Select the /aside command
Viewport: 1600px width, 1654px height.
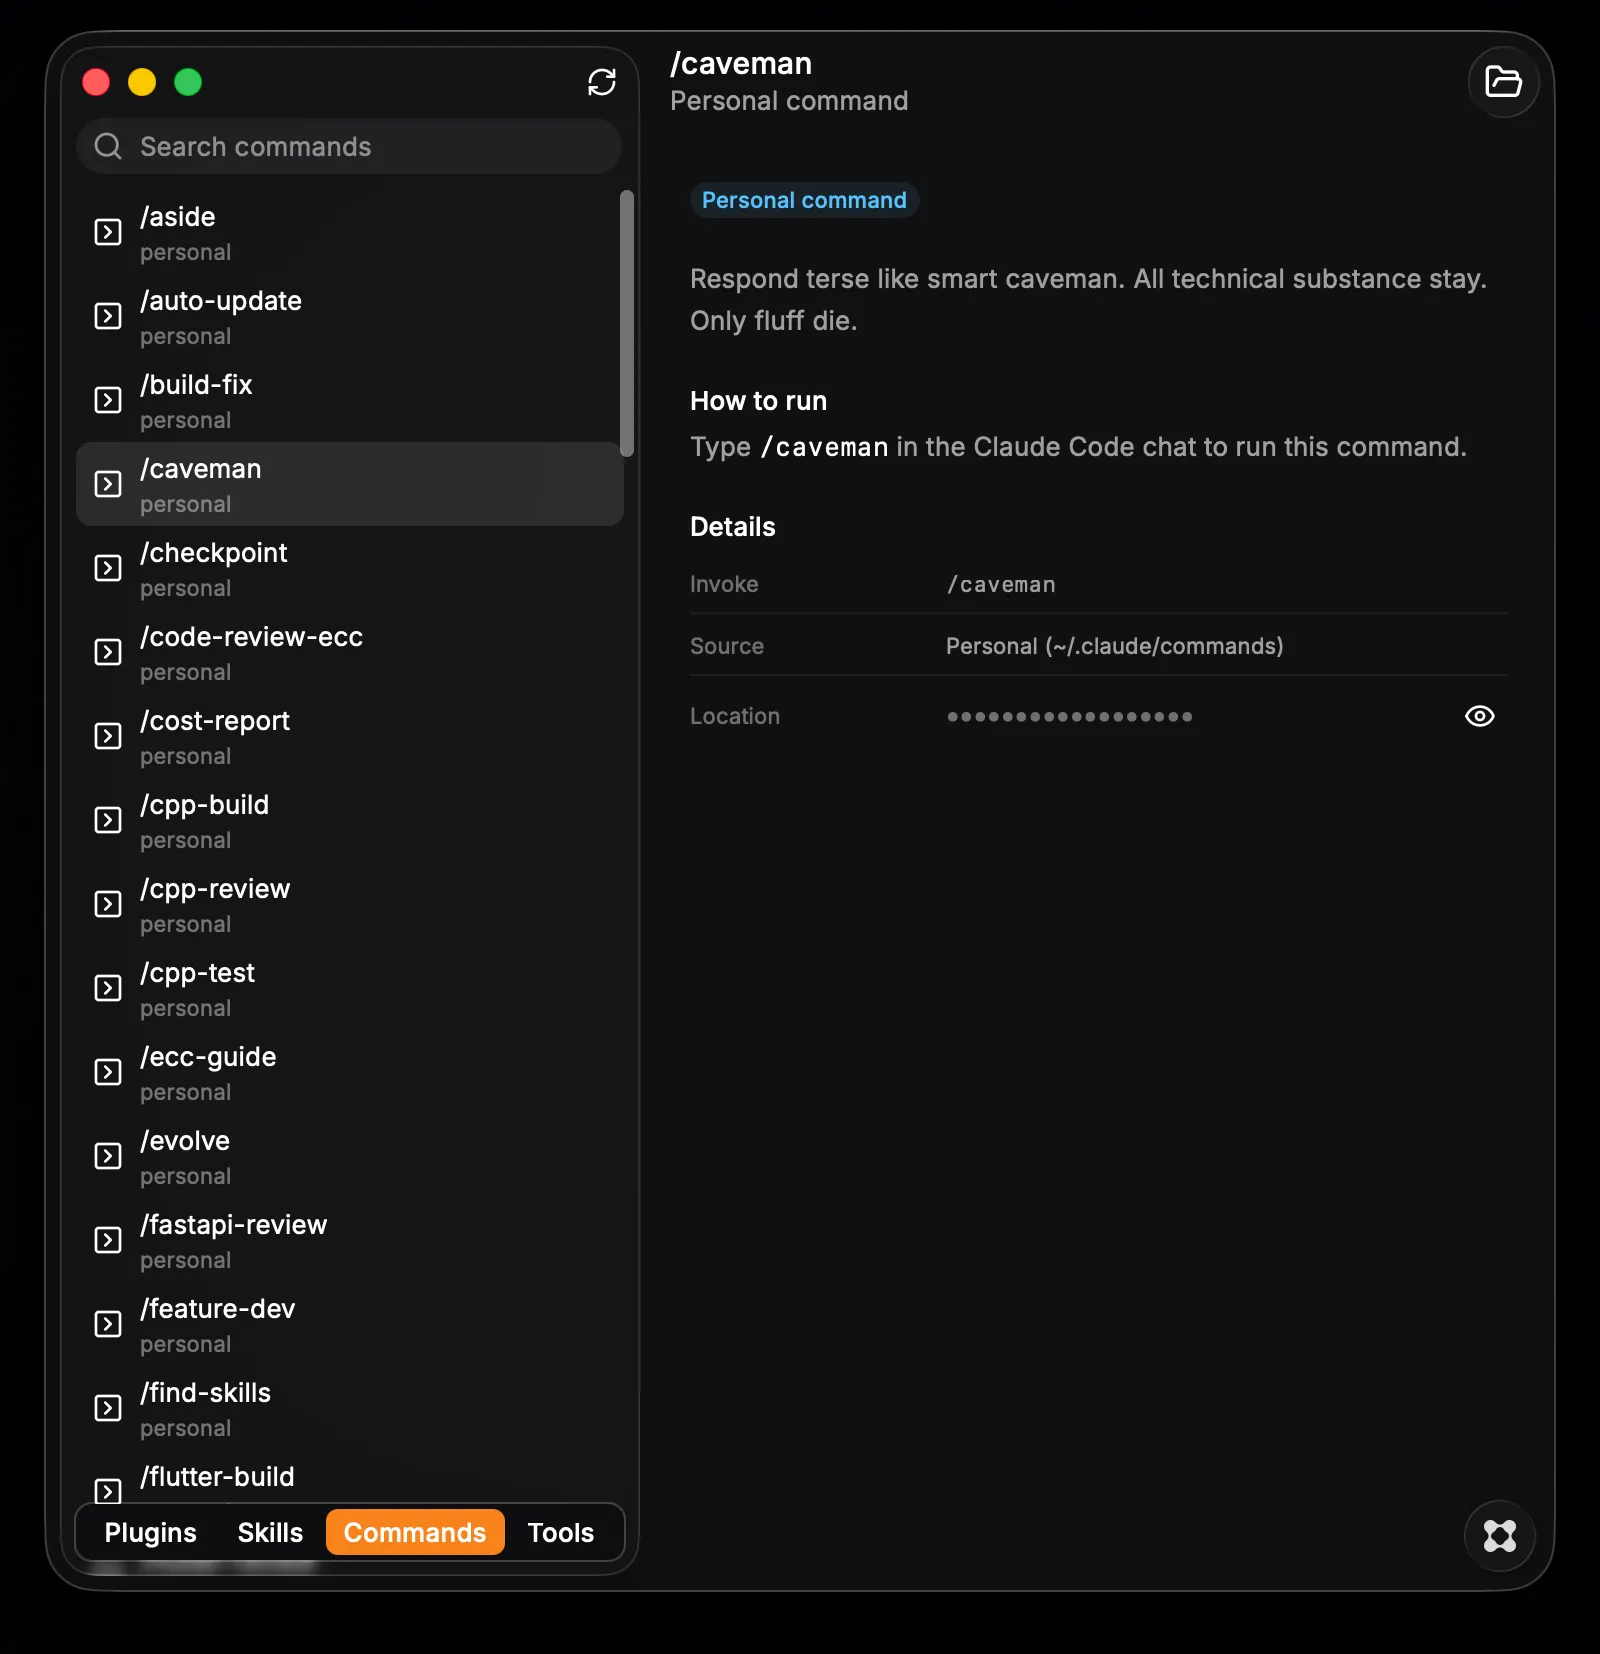coord(349,232)
